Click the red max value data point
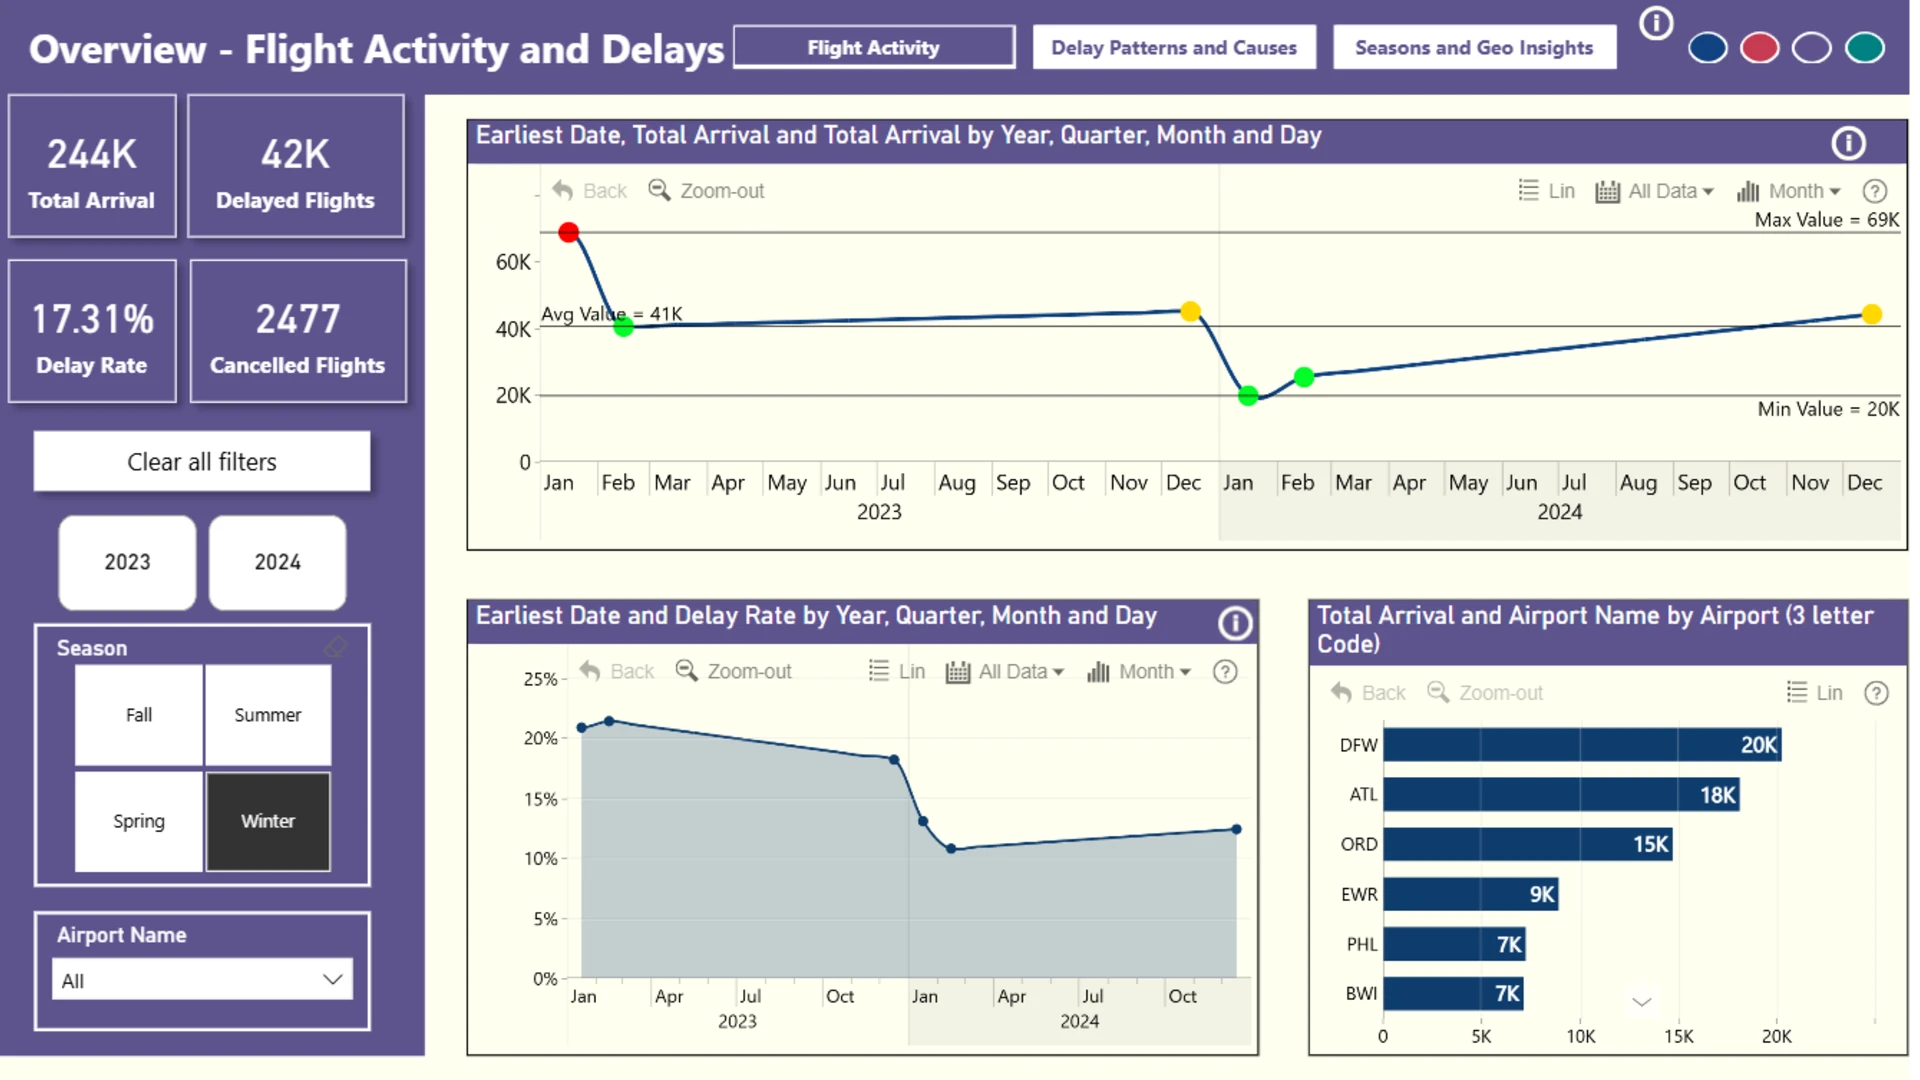This screenshot has height=1080, width=1920. click(569, 233)
